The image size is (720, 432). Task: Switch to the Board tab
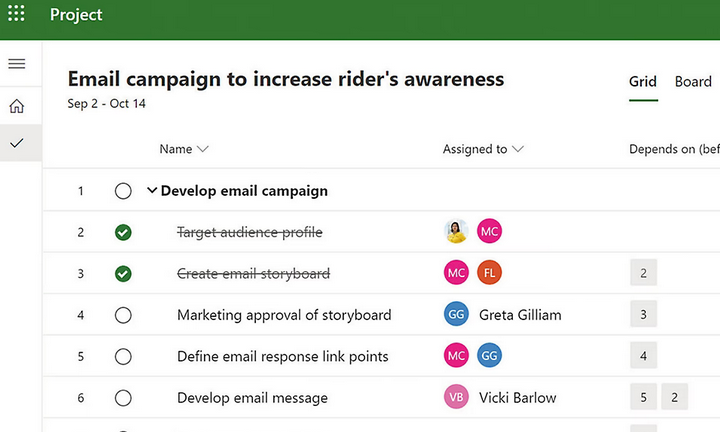tap(693, 82)
